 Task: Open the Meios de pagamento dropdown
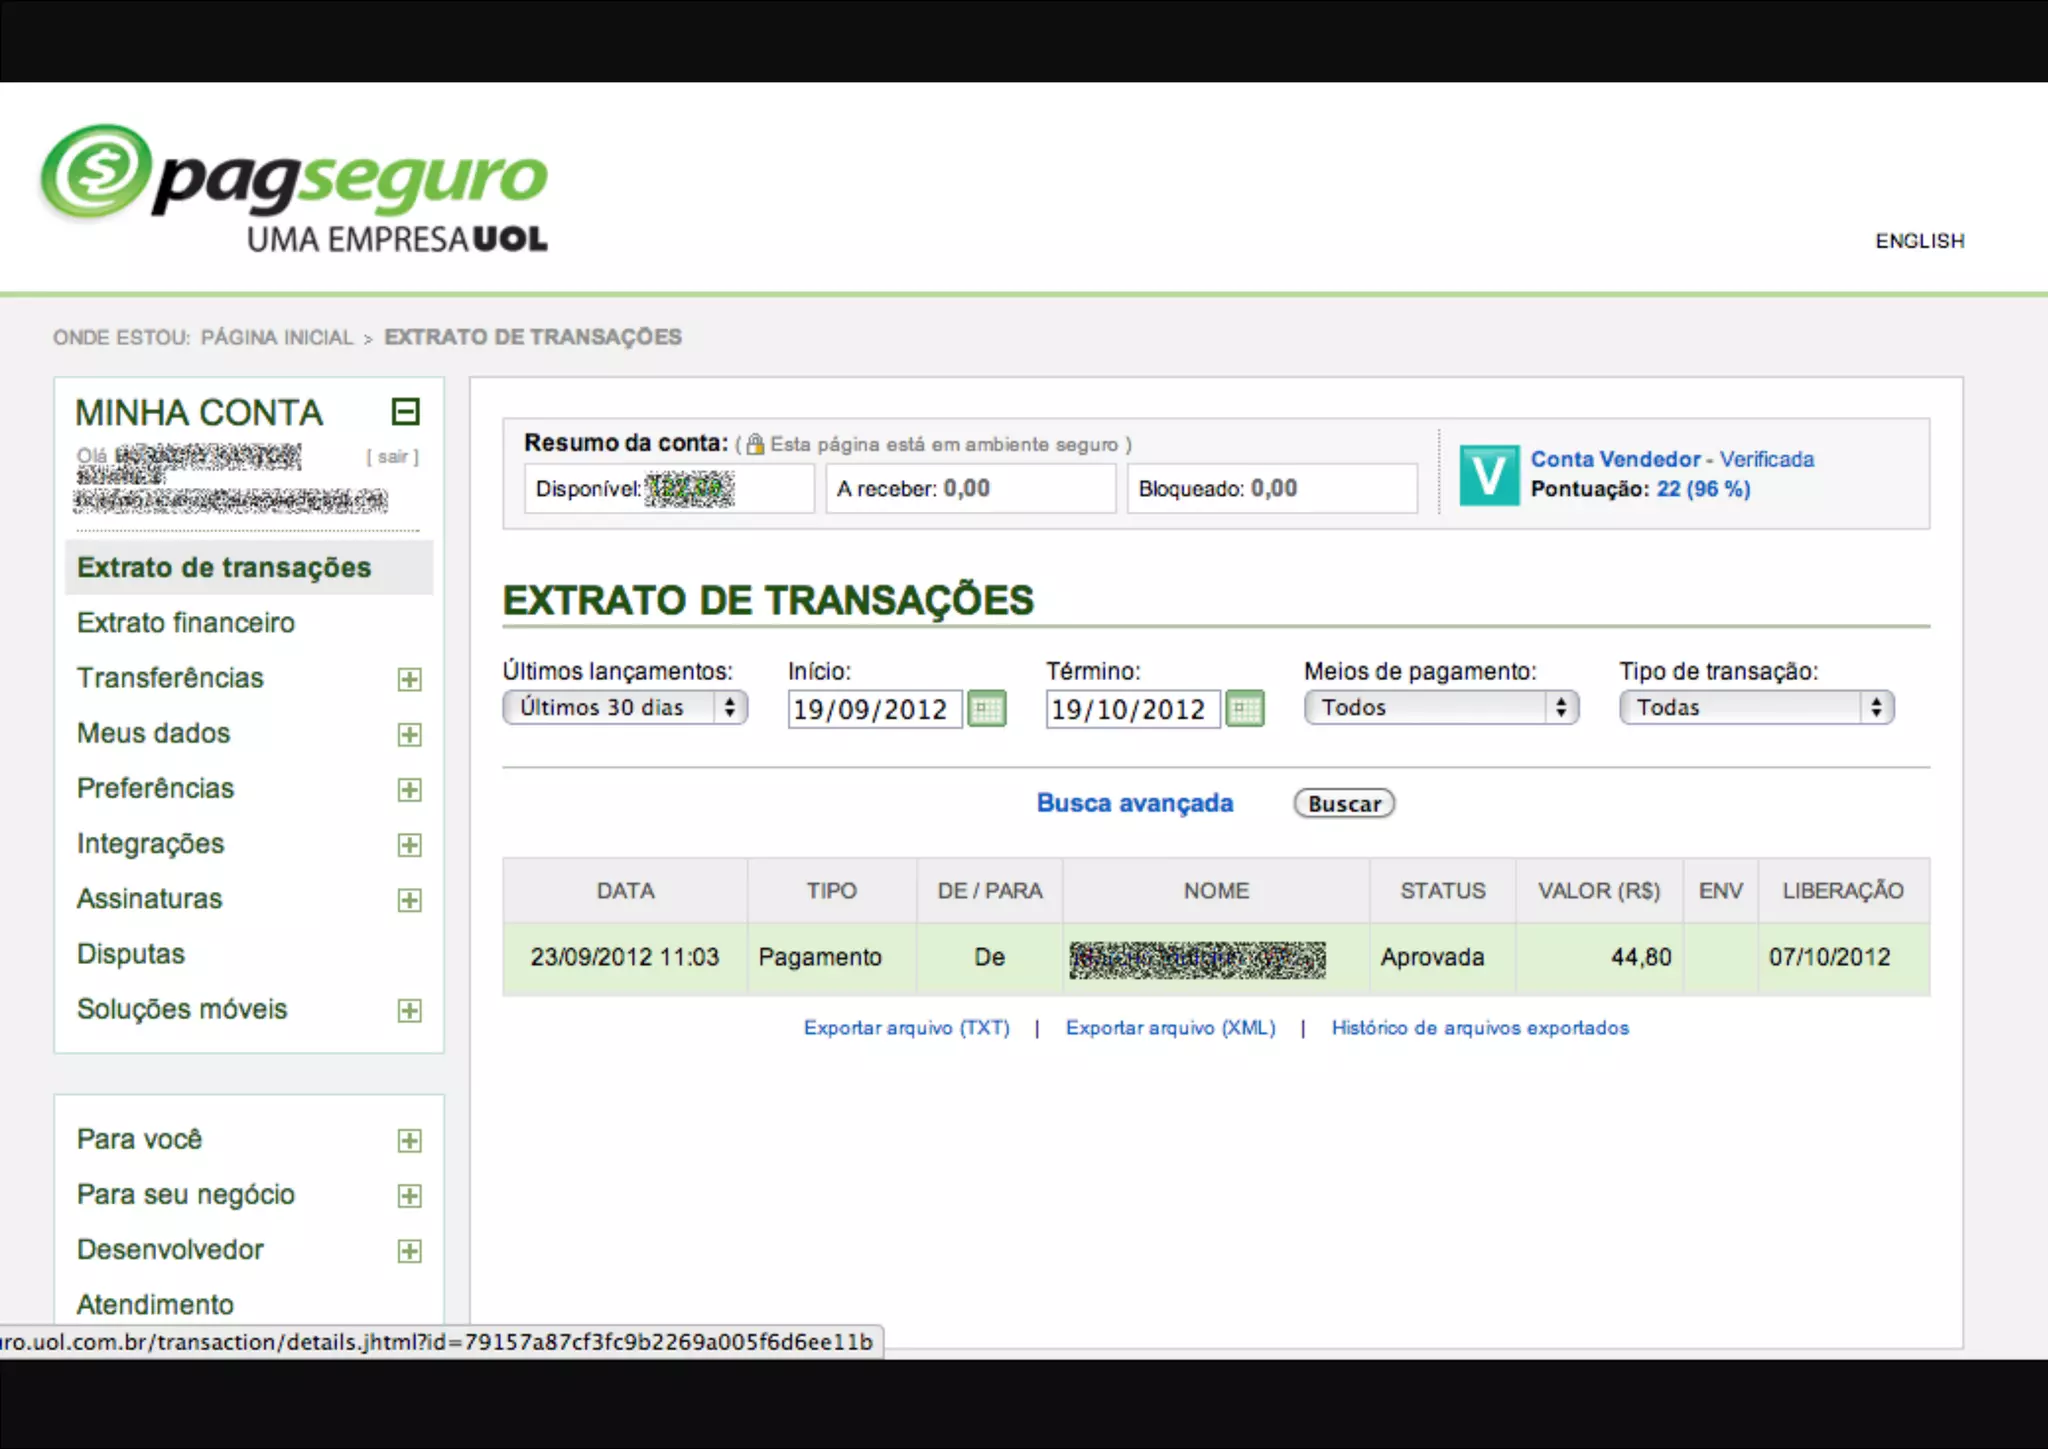click(x=1441, y=708)
